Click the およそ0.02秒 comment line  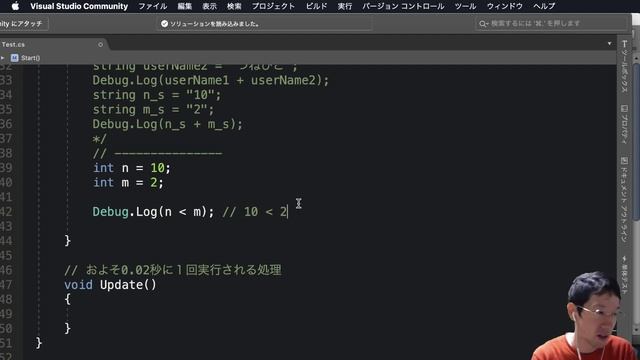pos(173,270)
